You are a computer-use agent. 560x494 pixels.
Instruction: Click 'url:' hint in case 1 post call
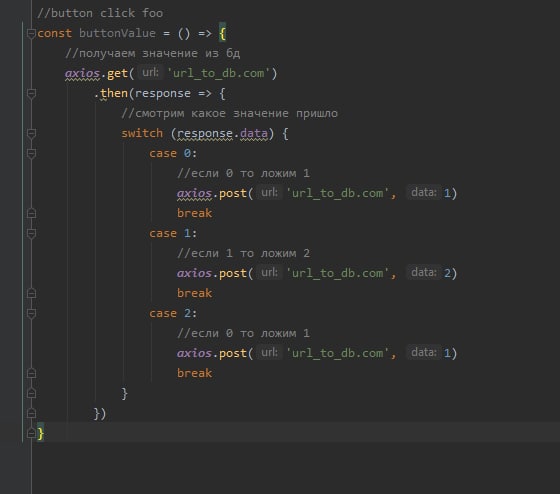(x=269, y=273)
